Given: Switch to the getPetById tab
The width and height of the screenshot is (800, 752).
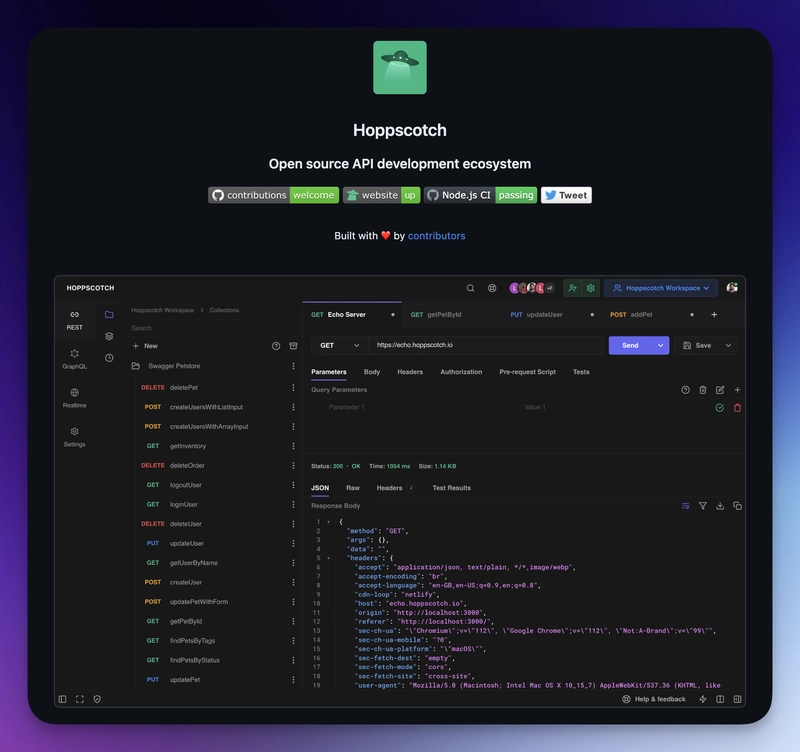Looking at the screenshot, I should [450, 315].
